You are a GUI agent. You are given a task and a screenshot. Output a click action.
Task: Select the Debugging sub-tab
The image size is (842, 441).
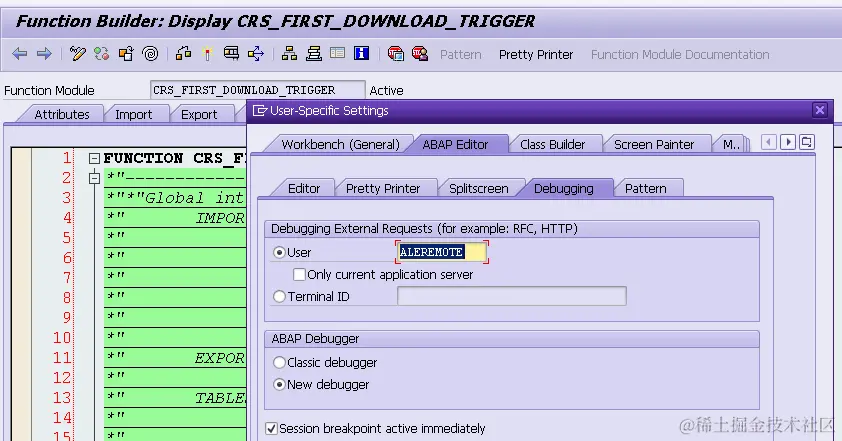[564, 189]
